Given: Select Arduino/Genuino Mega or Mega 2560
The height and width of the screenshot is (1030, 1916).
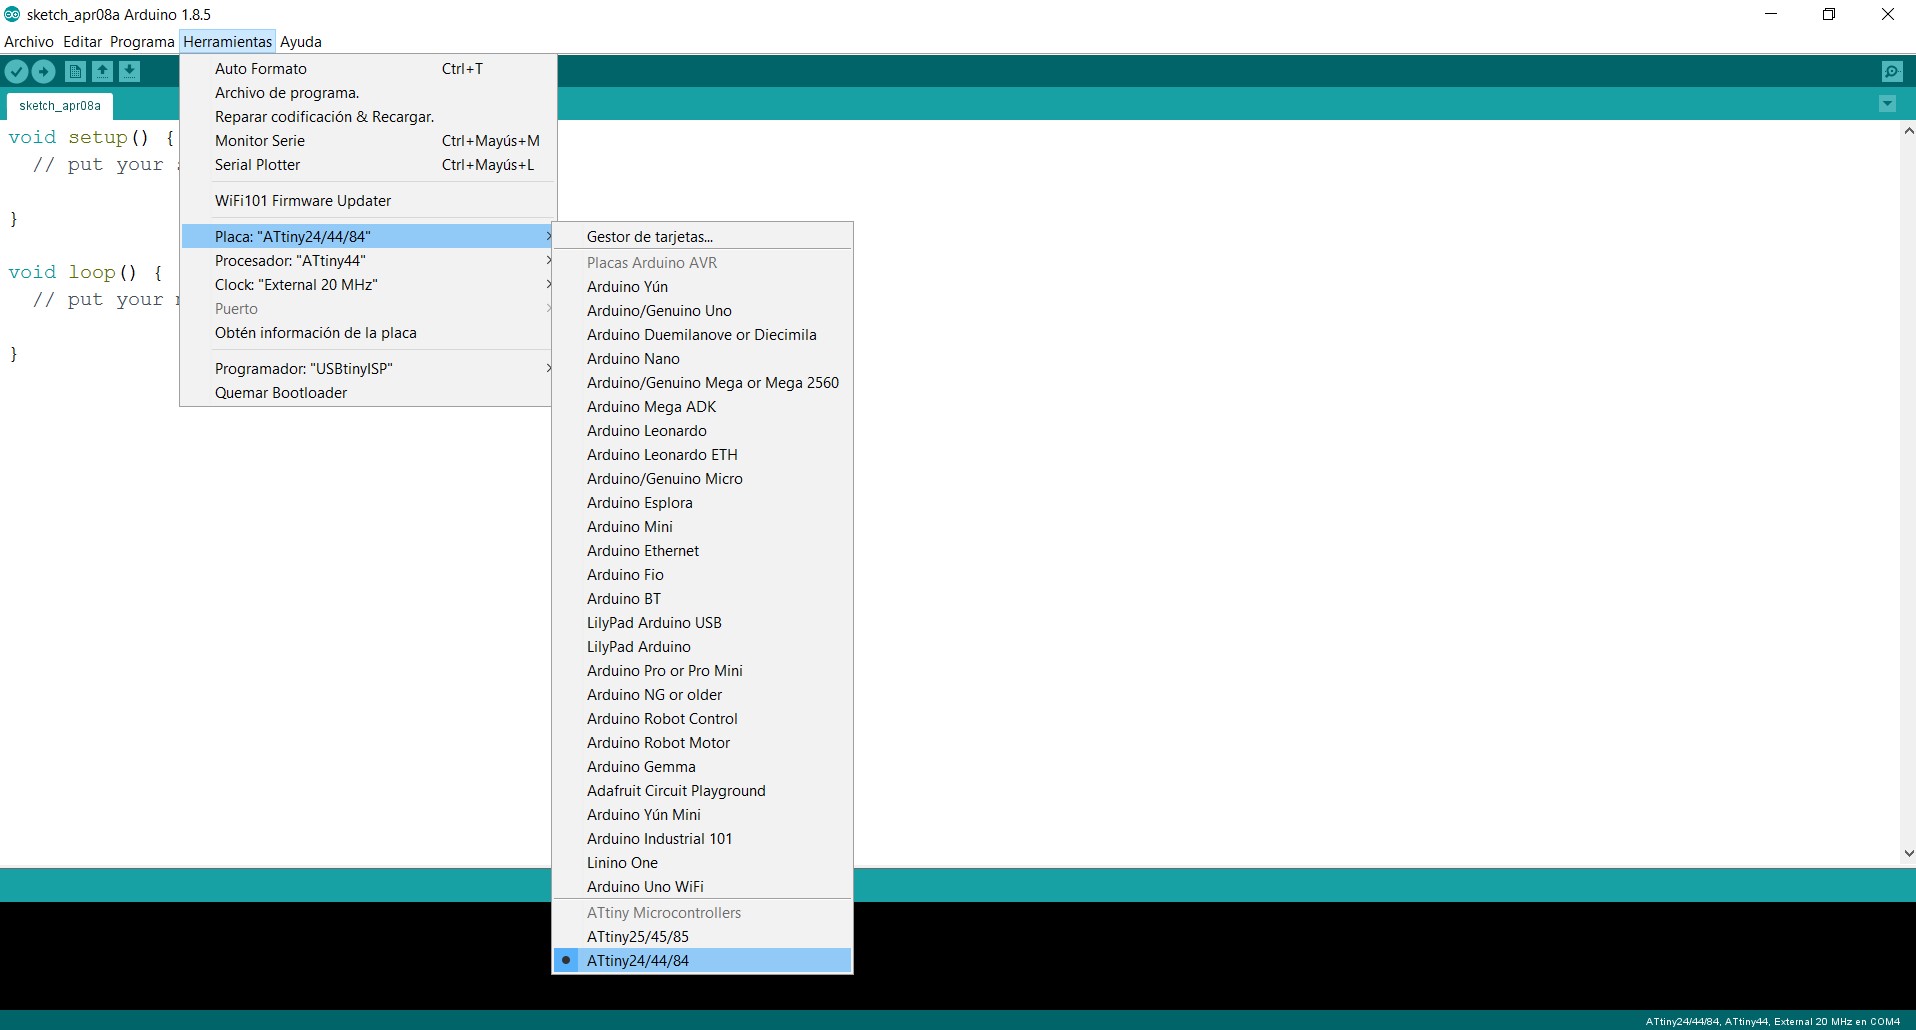Looking at the screenshot, I should 702,383.
